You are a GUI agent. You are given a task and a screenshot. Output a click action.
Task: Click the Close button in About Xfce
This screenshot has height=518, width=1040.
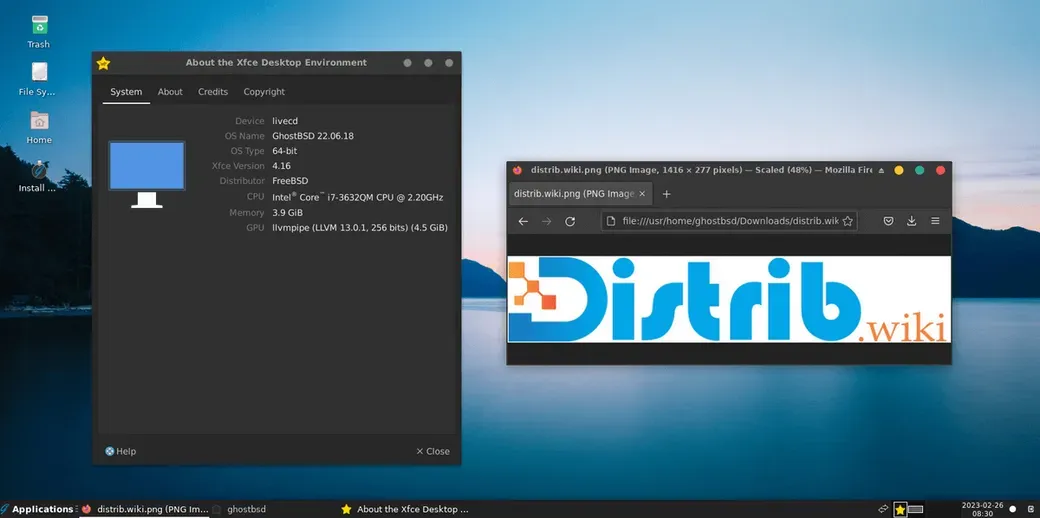432,451
